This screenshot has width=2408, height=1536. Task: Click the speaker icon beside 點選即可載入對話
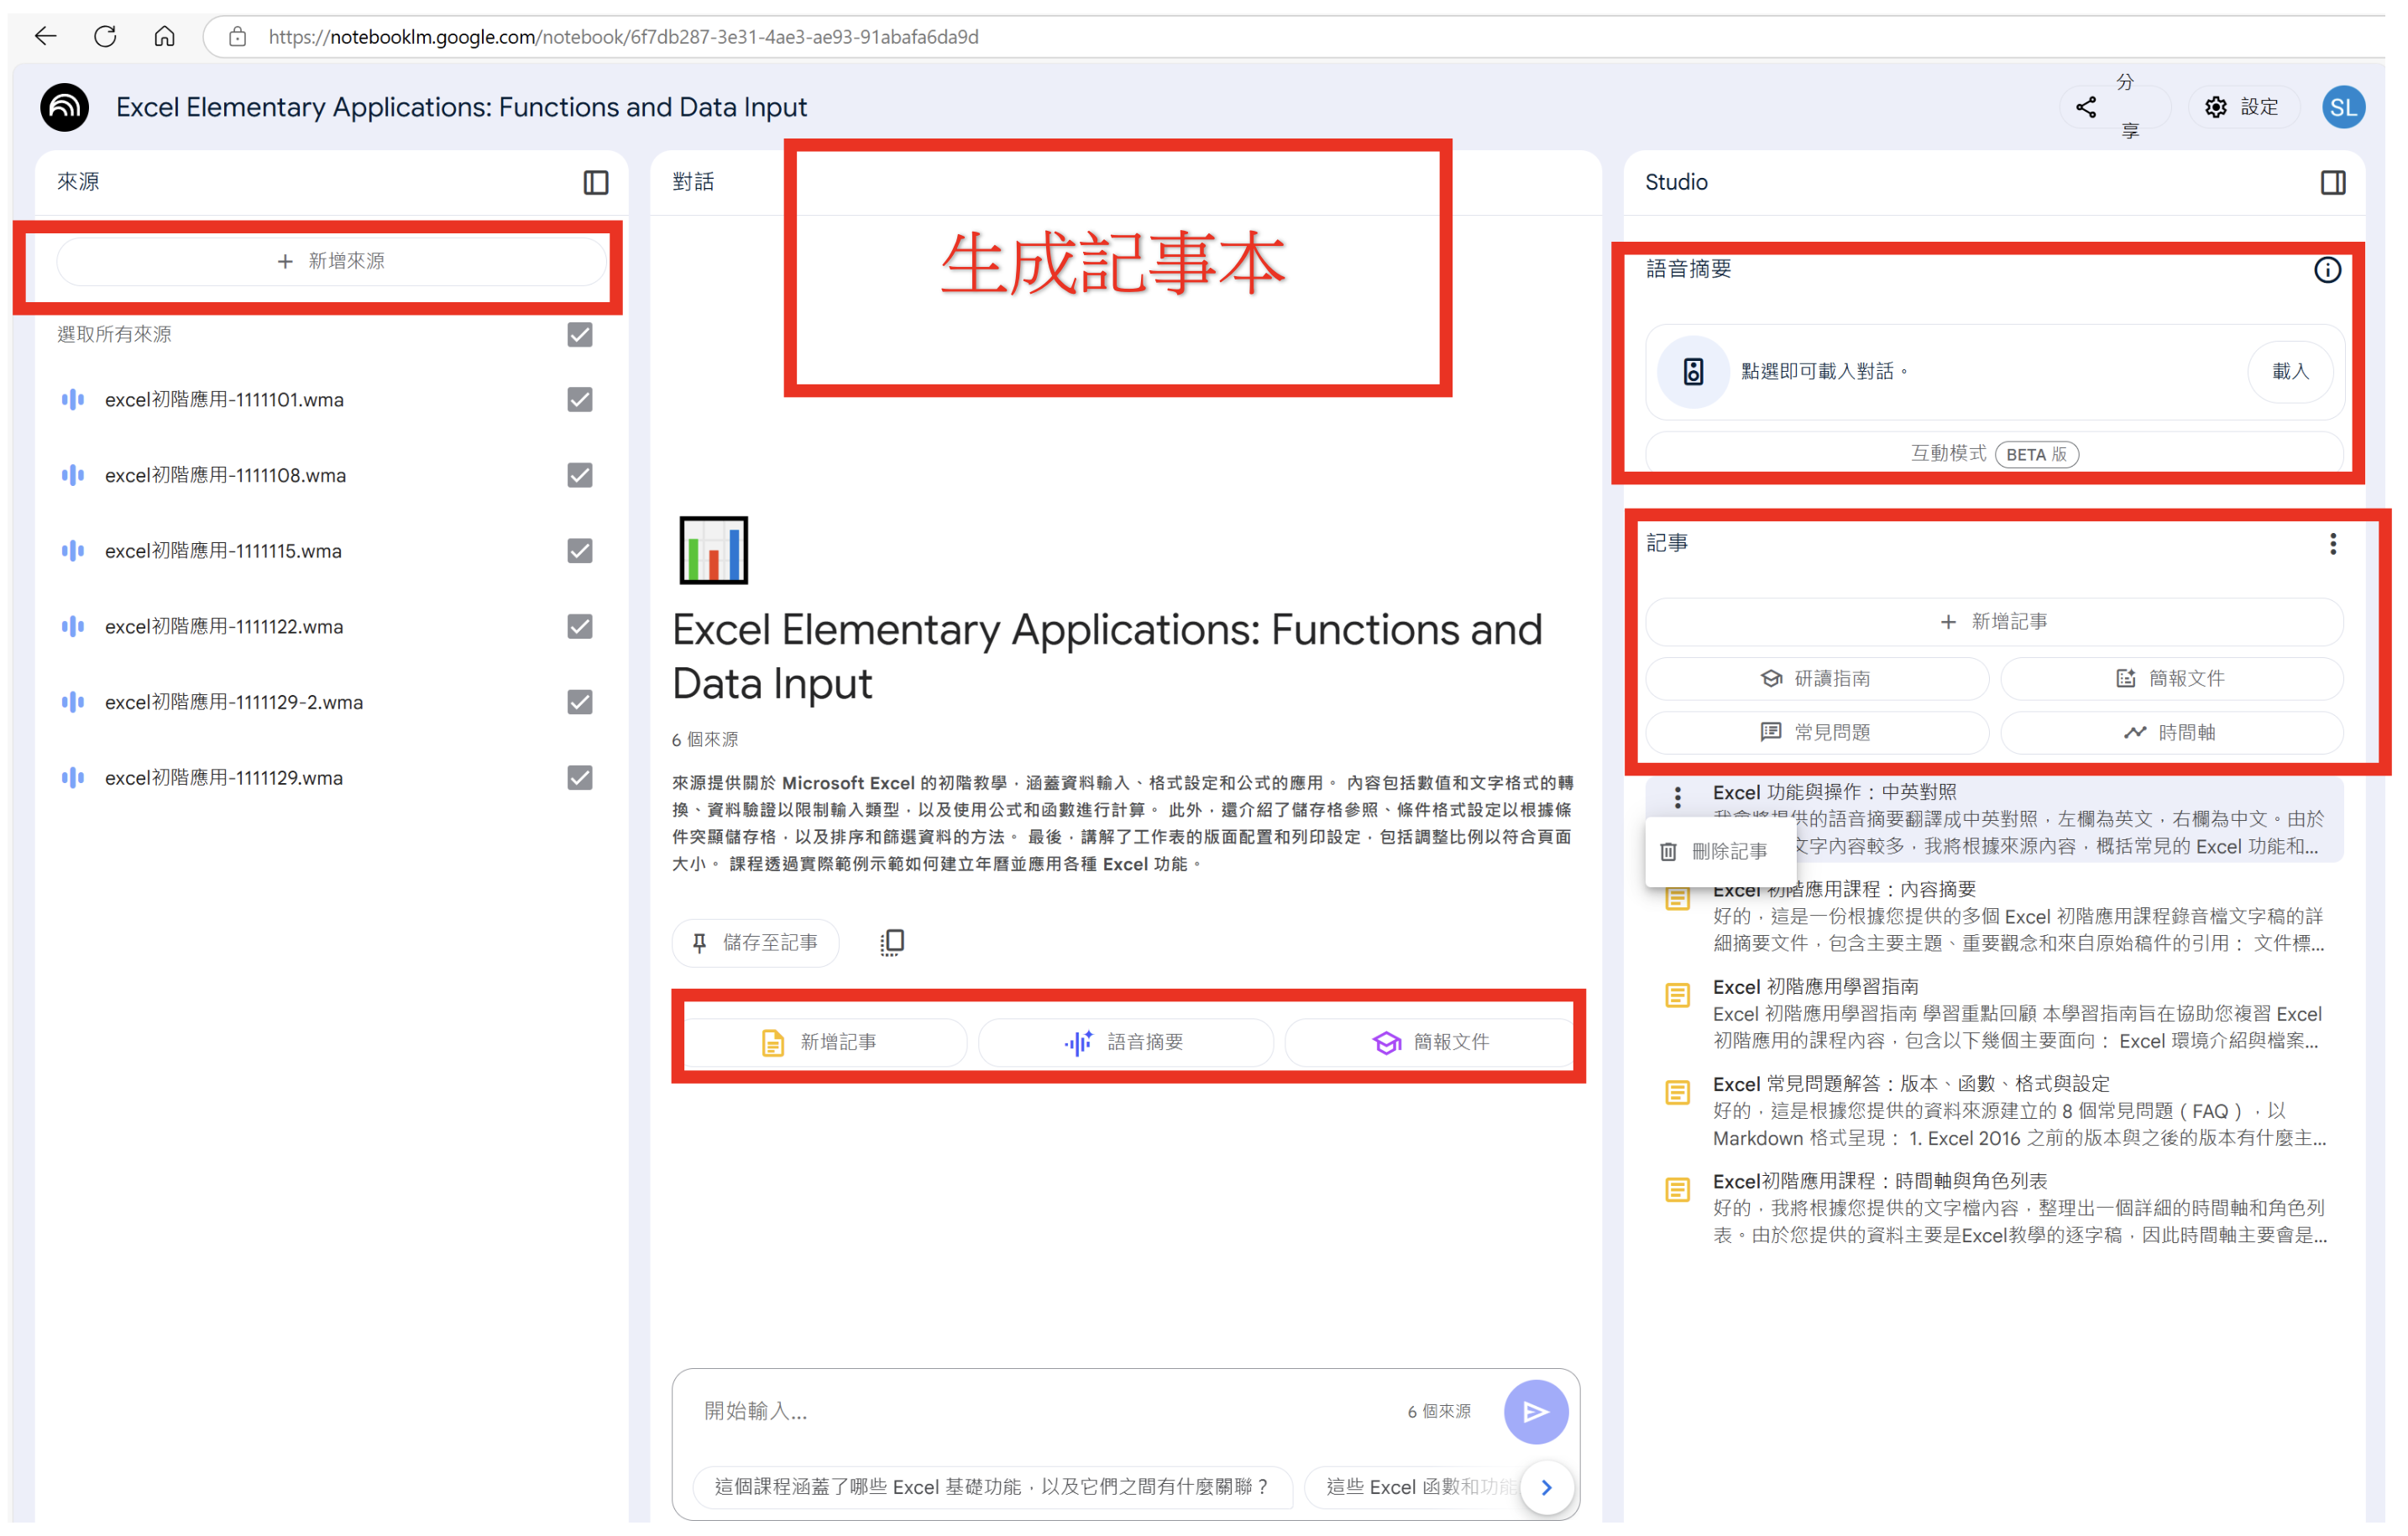coord(1693,372)
